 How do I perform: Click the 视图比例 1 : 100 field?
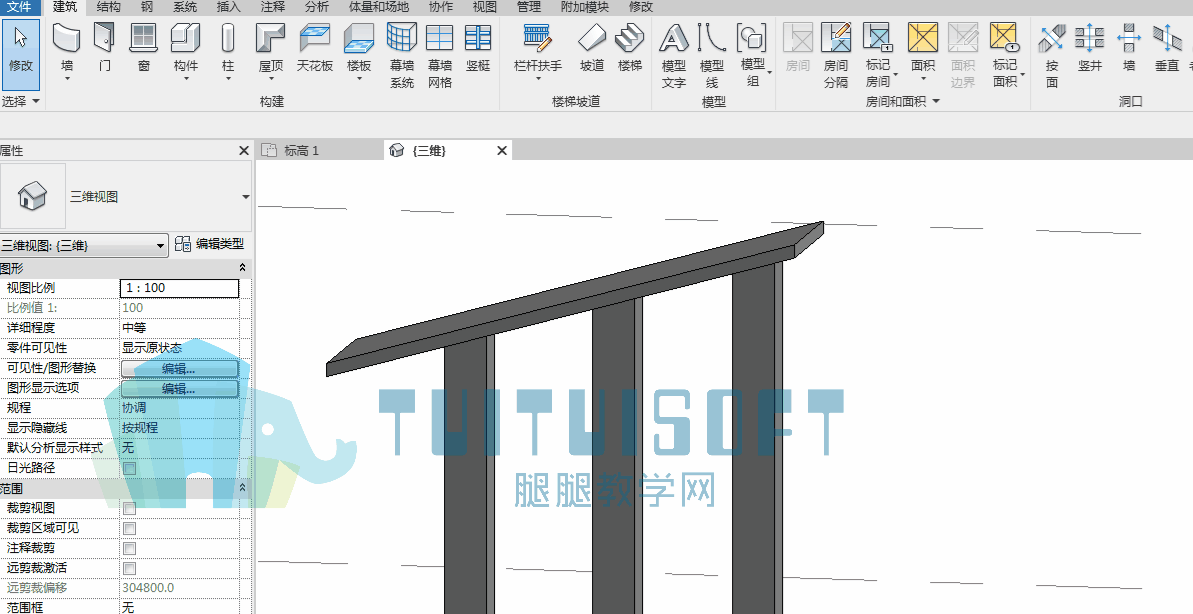[x=180, y=288]
